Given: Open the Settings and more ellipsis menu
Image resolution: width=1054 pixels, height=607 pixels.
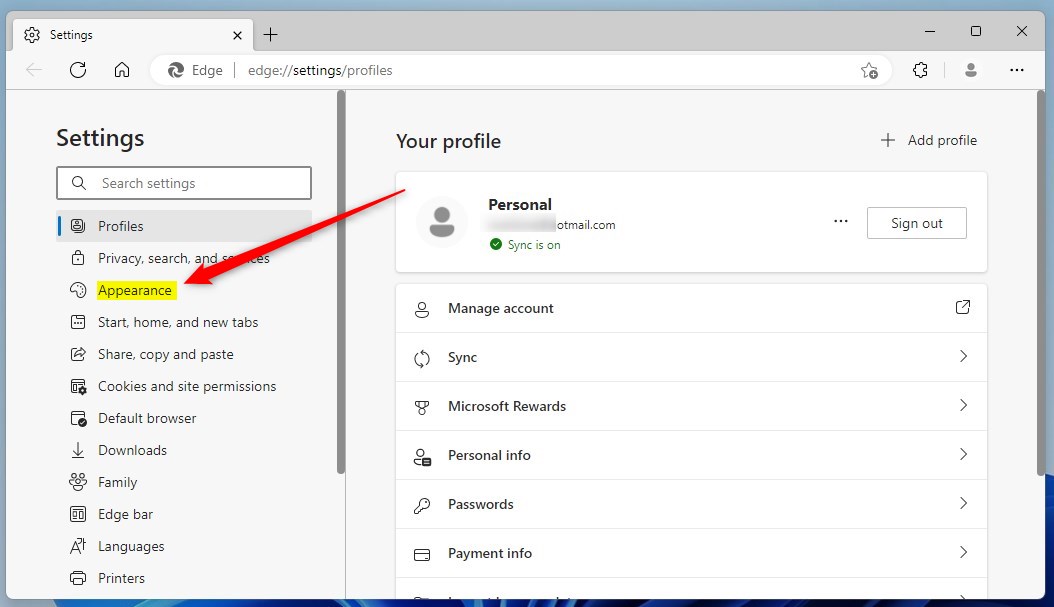Looking at the screenshot, I should 1018,70.
